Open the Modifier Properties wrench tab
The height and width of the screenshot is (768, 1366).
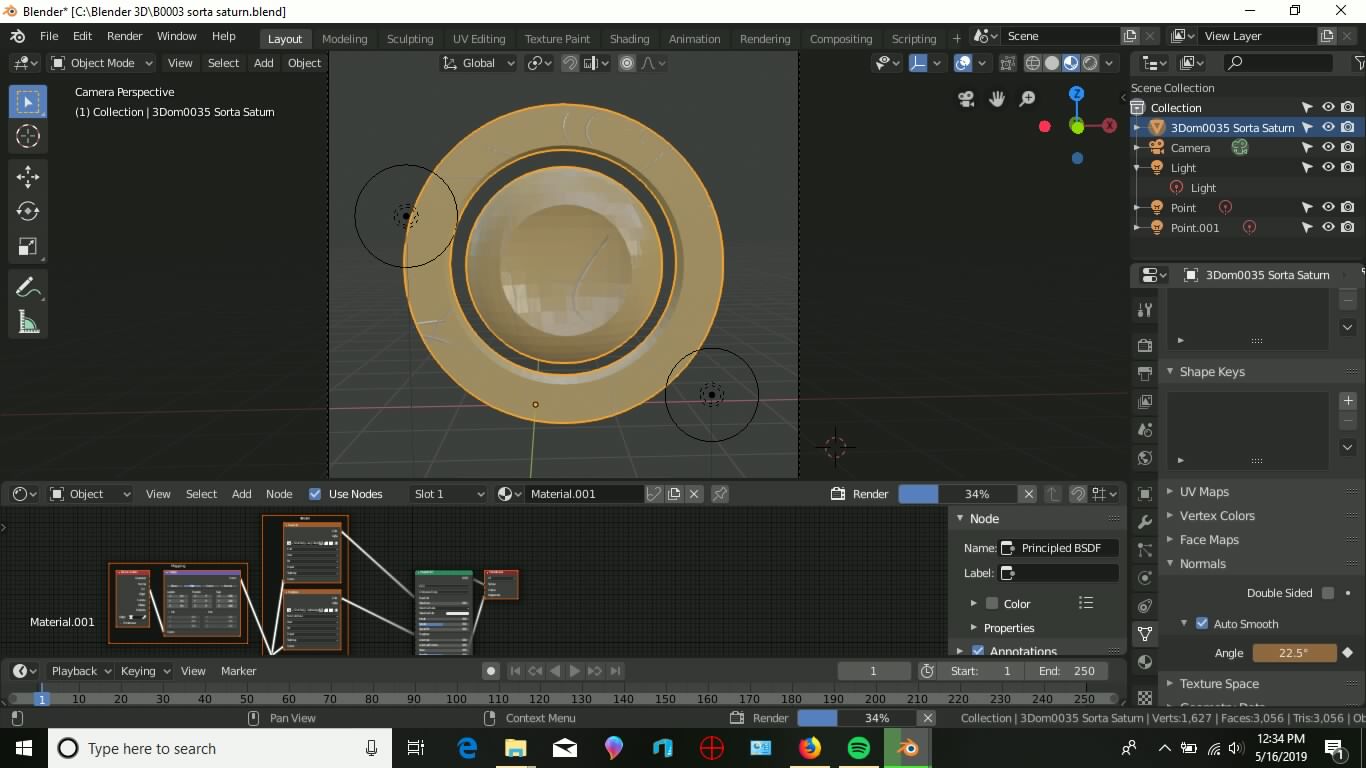(1143, 521)
